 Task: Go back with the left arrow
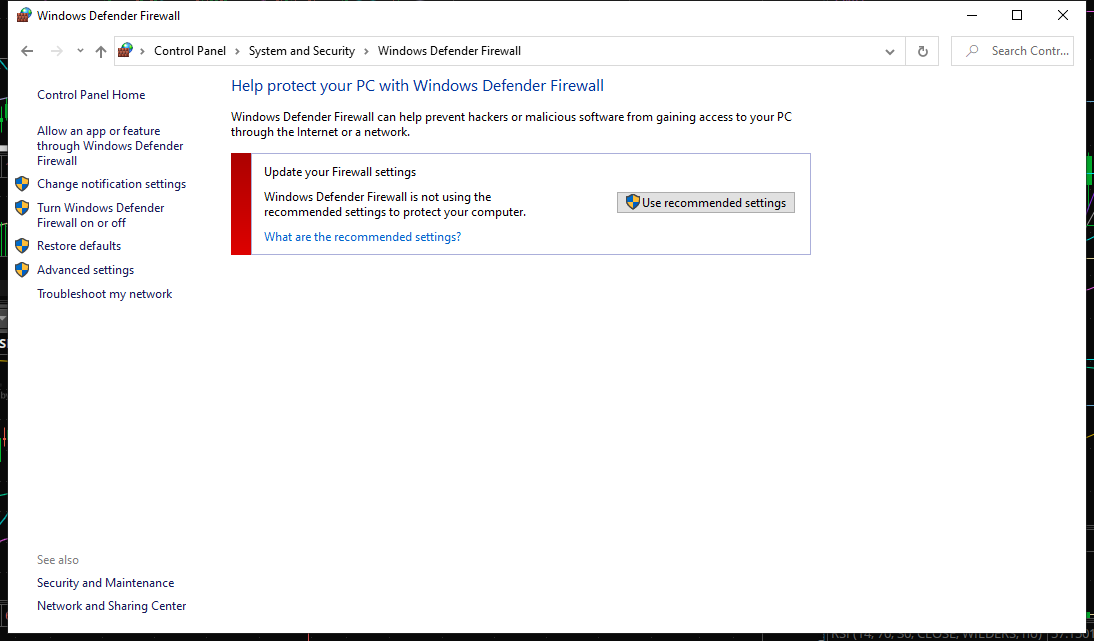tap(27, 51)
